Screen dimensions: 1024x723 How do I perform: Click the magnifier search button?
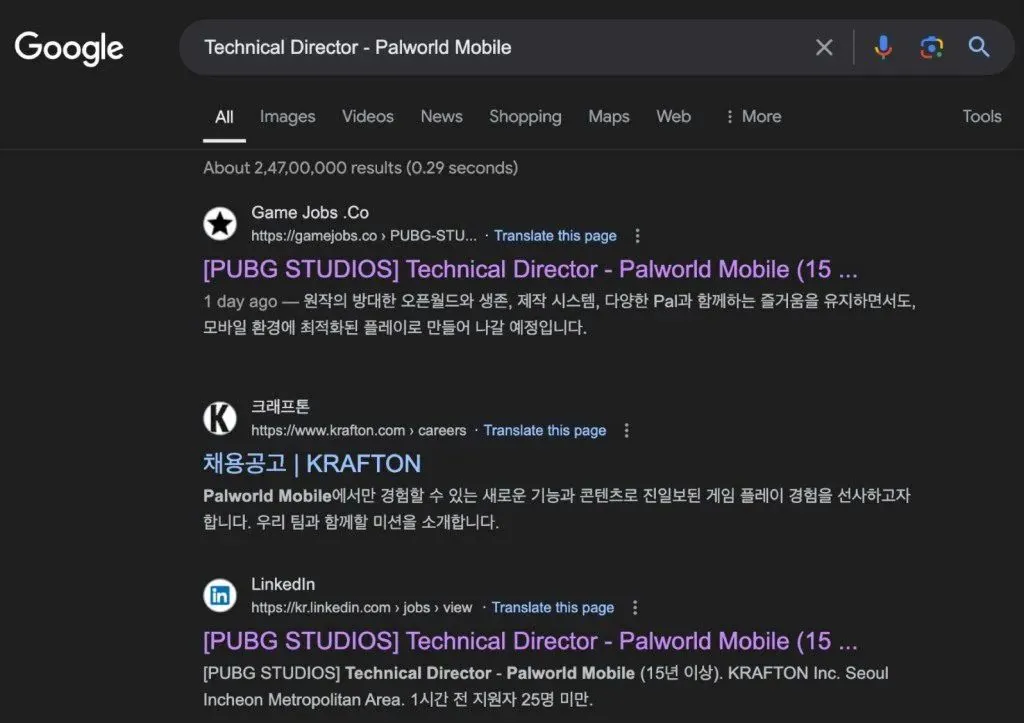point(978,47)
